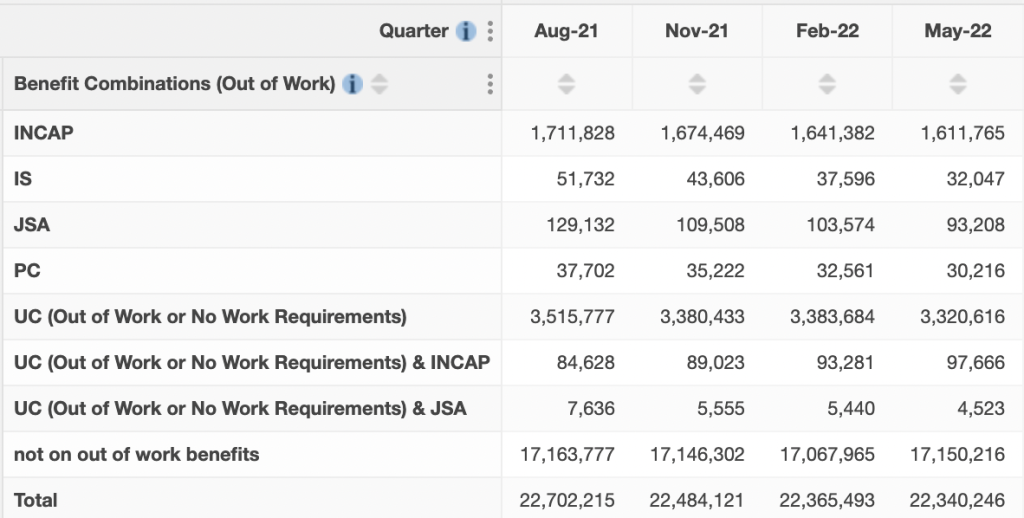1024x518 pixels.
Task: Click the Quarter field label
Action: (413, 31)
